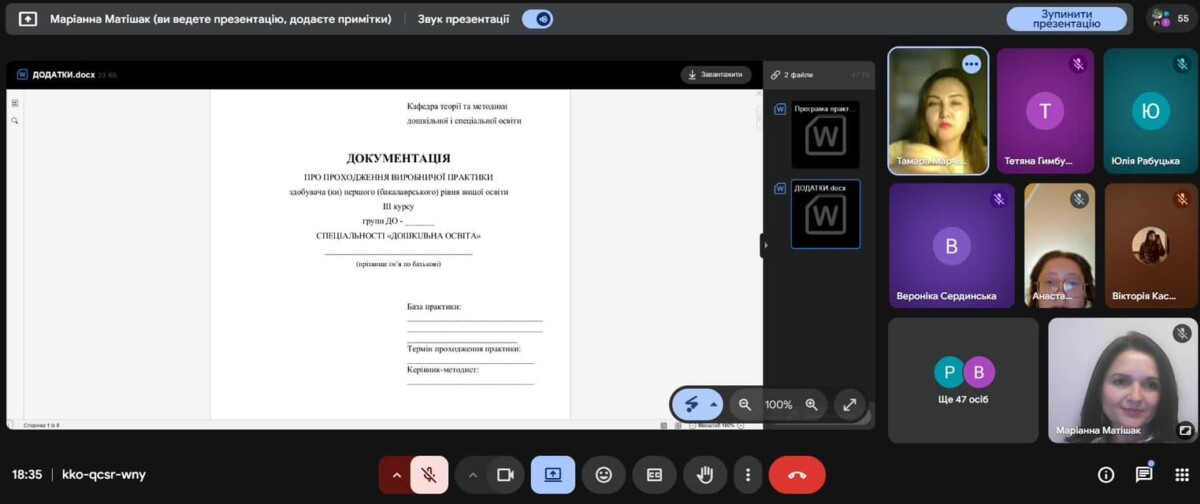This screenshot has width=1200, height=504.
Task: Open the annotation tool options arrow
Action: click(713, 404)
